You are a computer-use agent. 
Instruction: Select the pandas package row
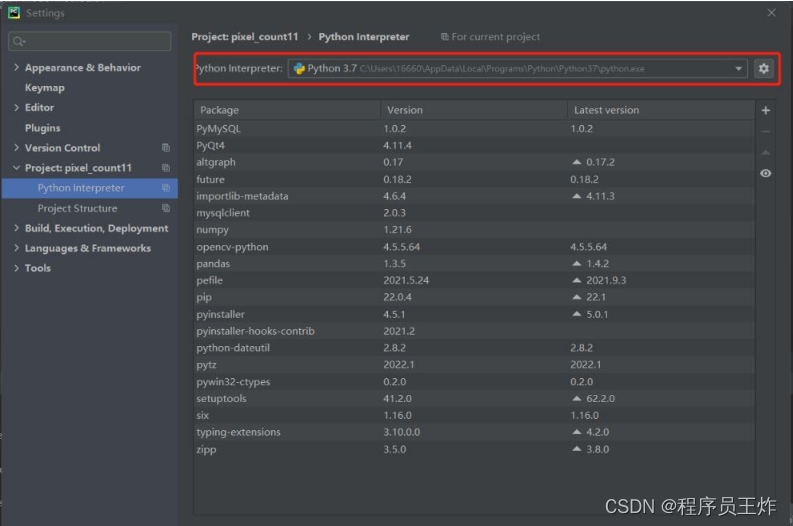(474, 264)
